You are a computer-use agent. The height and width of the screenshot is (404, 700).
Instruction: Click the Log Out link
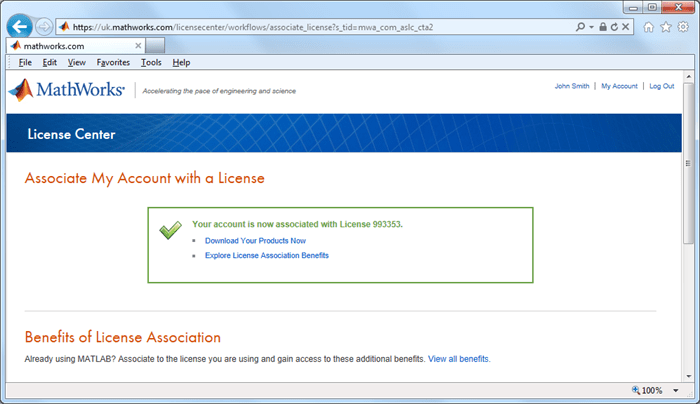(662, 86)
